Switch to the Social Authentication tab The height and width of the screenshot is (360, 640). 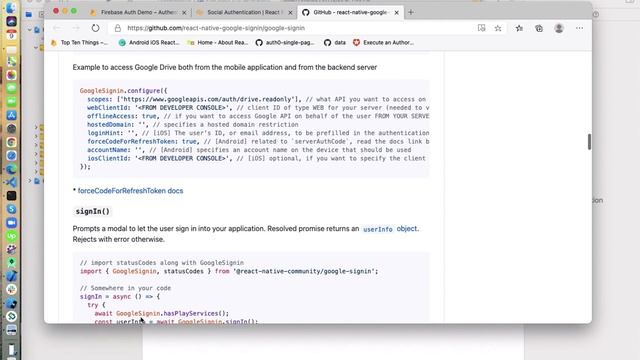(x=244, y=13)
